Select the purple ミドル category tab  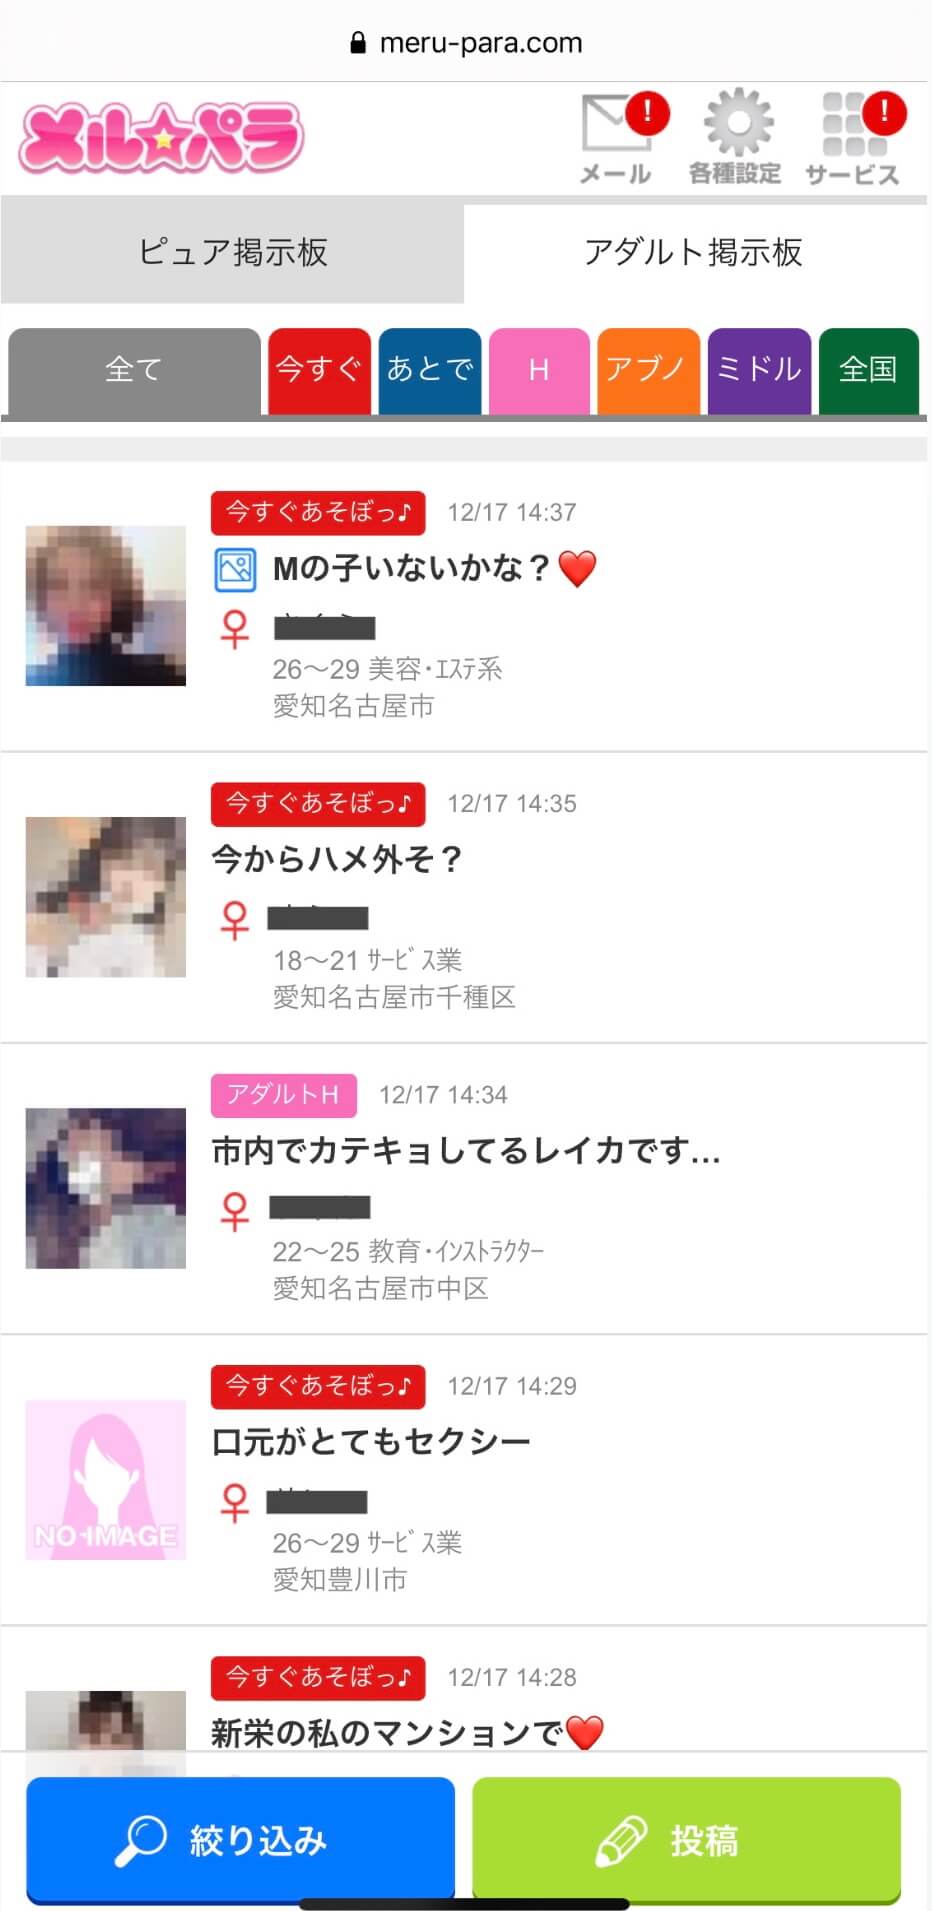tap(759, 370)
